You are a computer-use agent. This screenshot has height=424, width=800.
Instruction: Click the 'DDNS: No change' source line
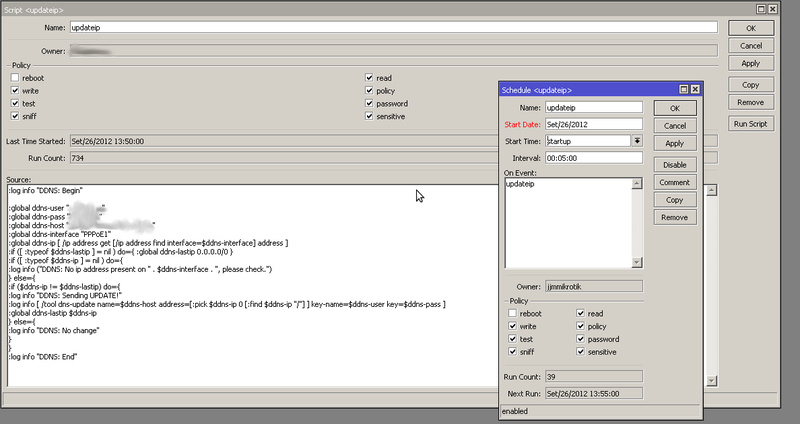point(54,331)
